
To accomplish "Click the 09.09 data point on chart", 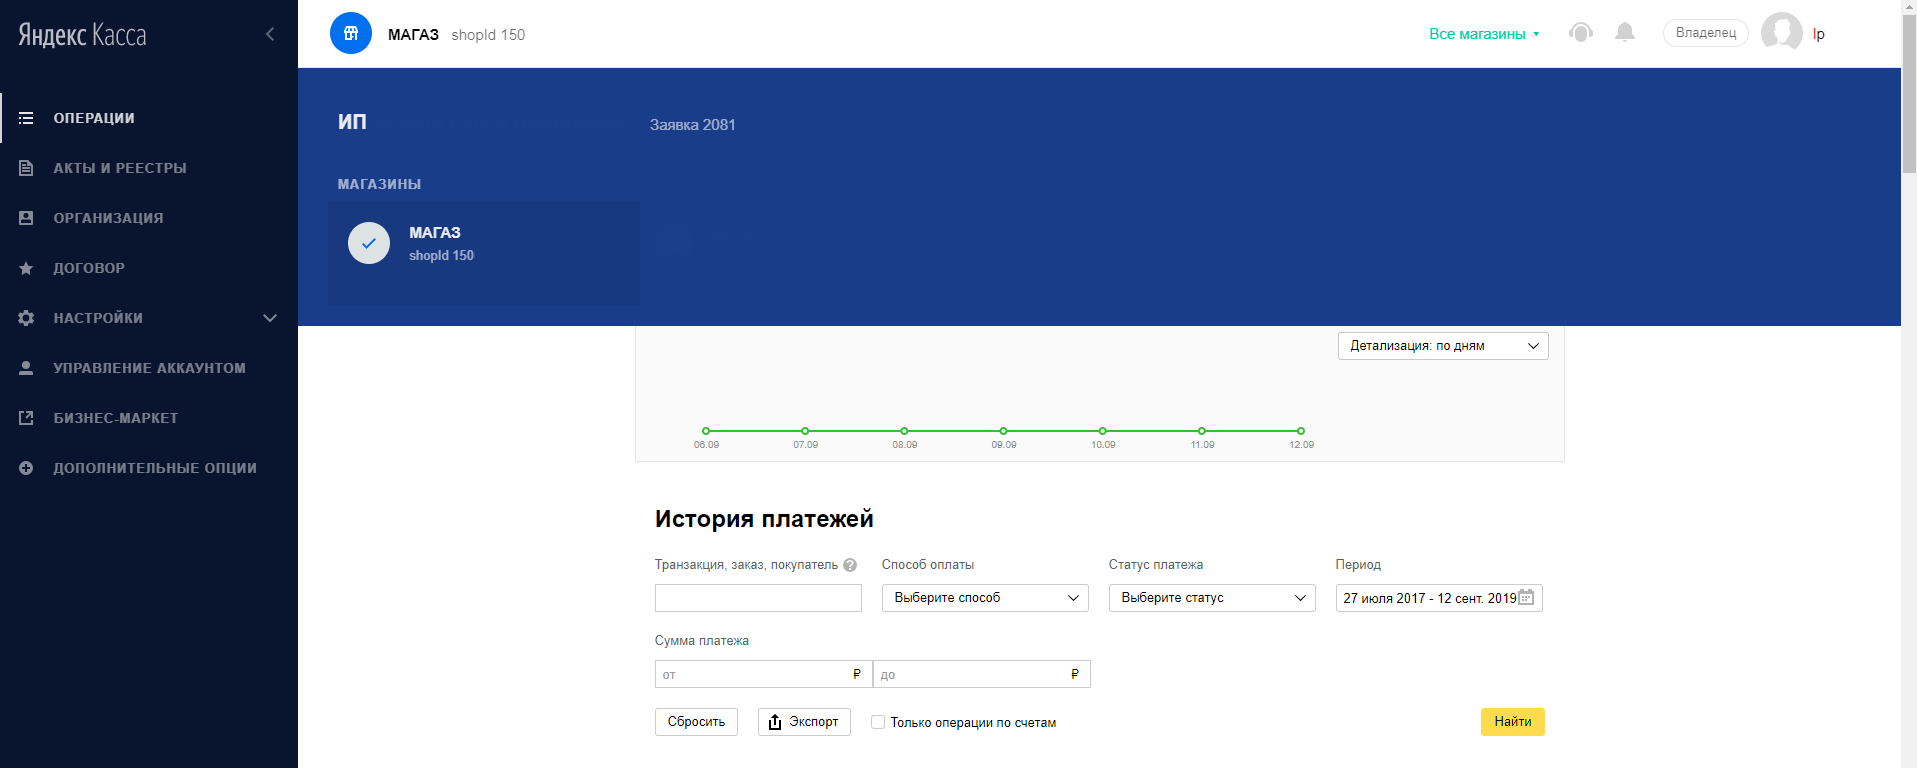I will coord(1003,431).
